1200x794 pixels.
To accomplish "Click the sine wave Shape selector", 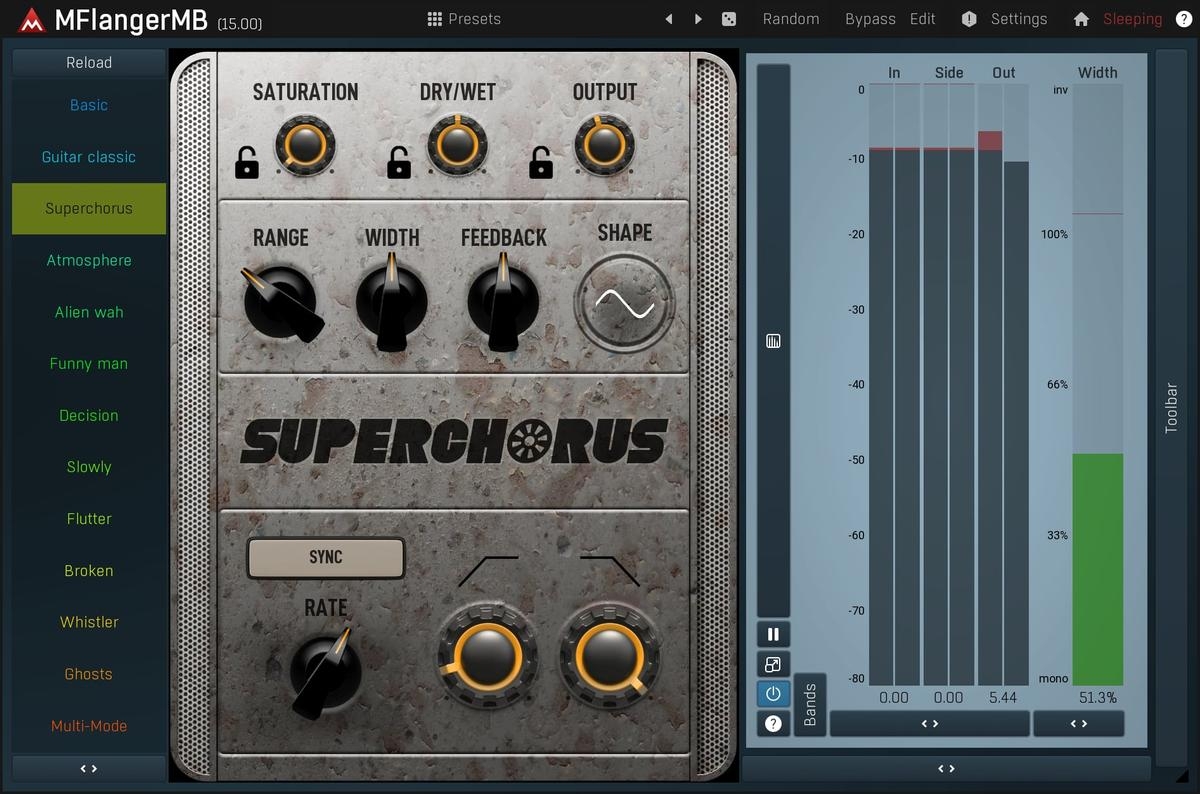I will click(x=624, y=303).
